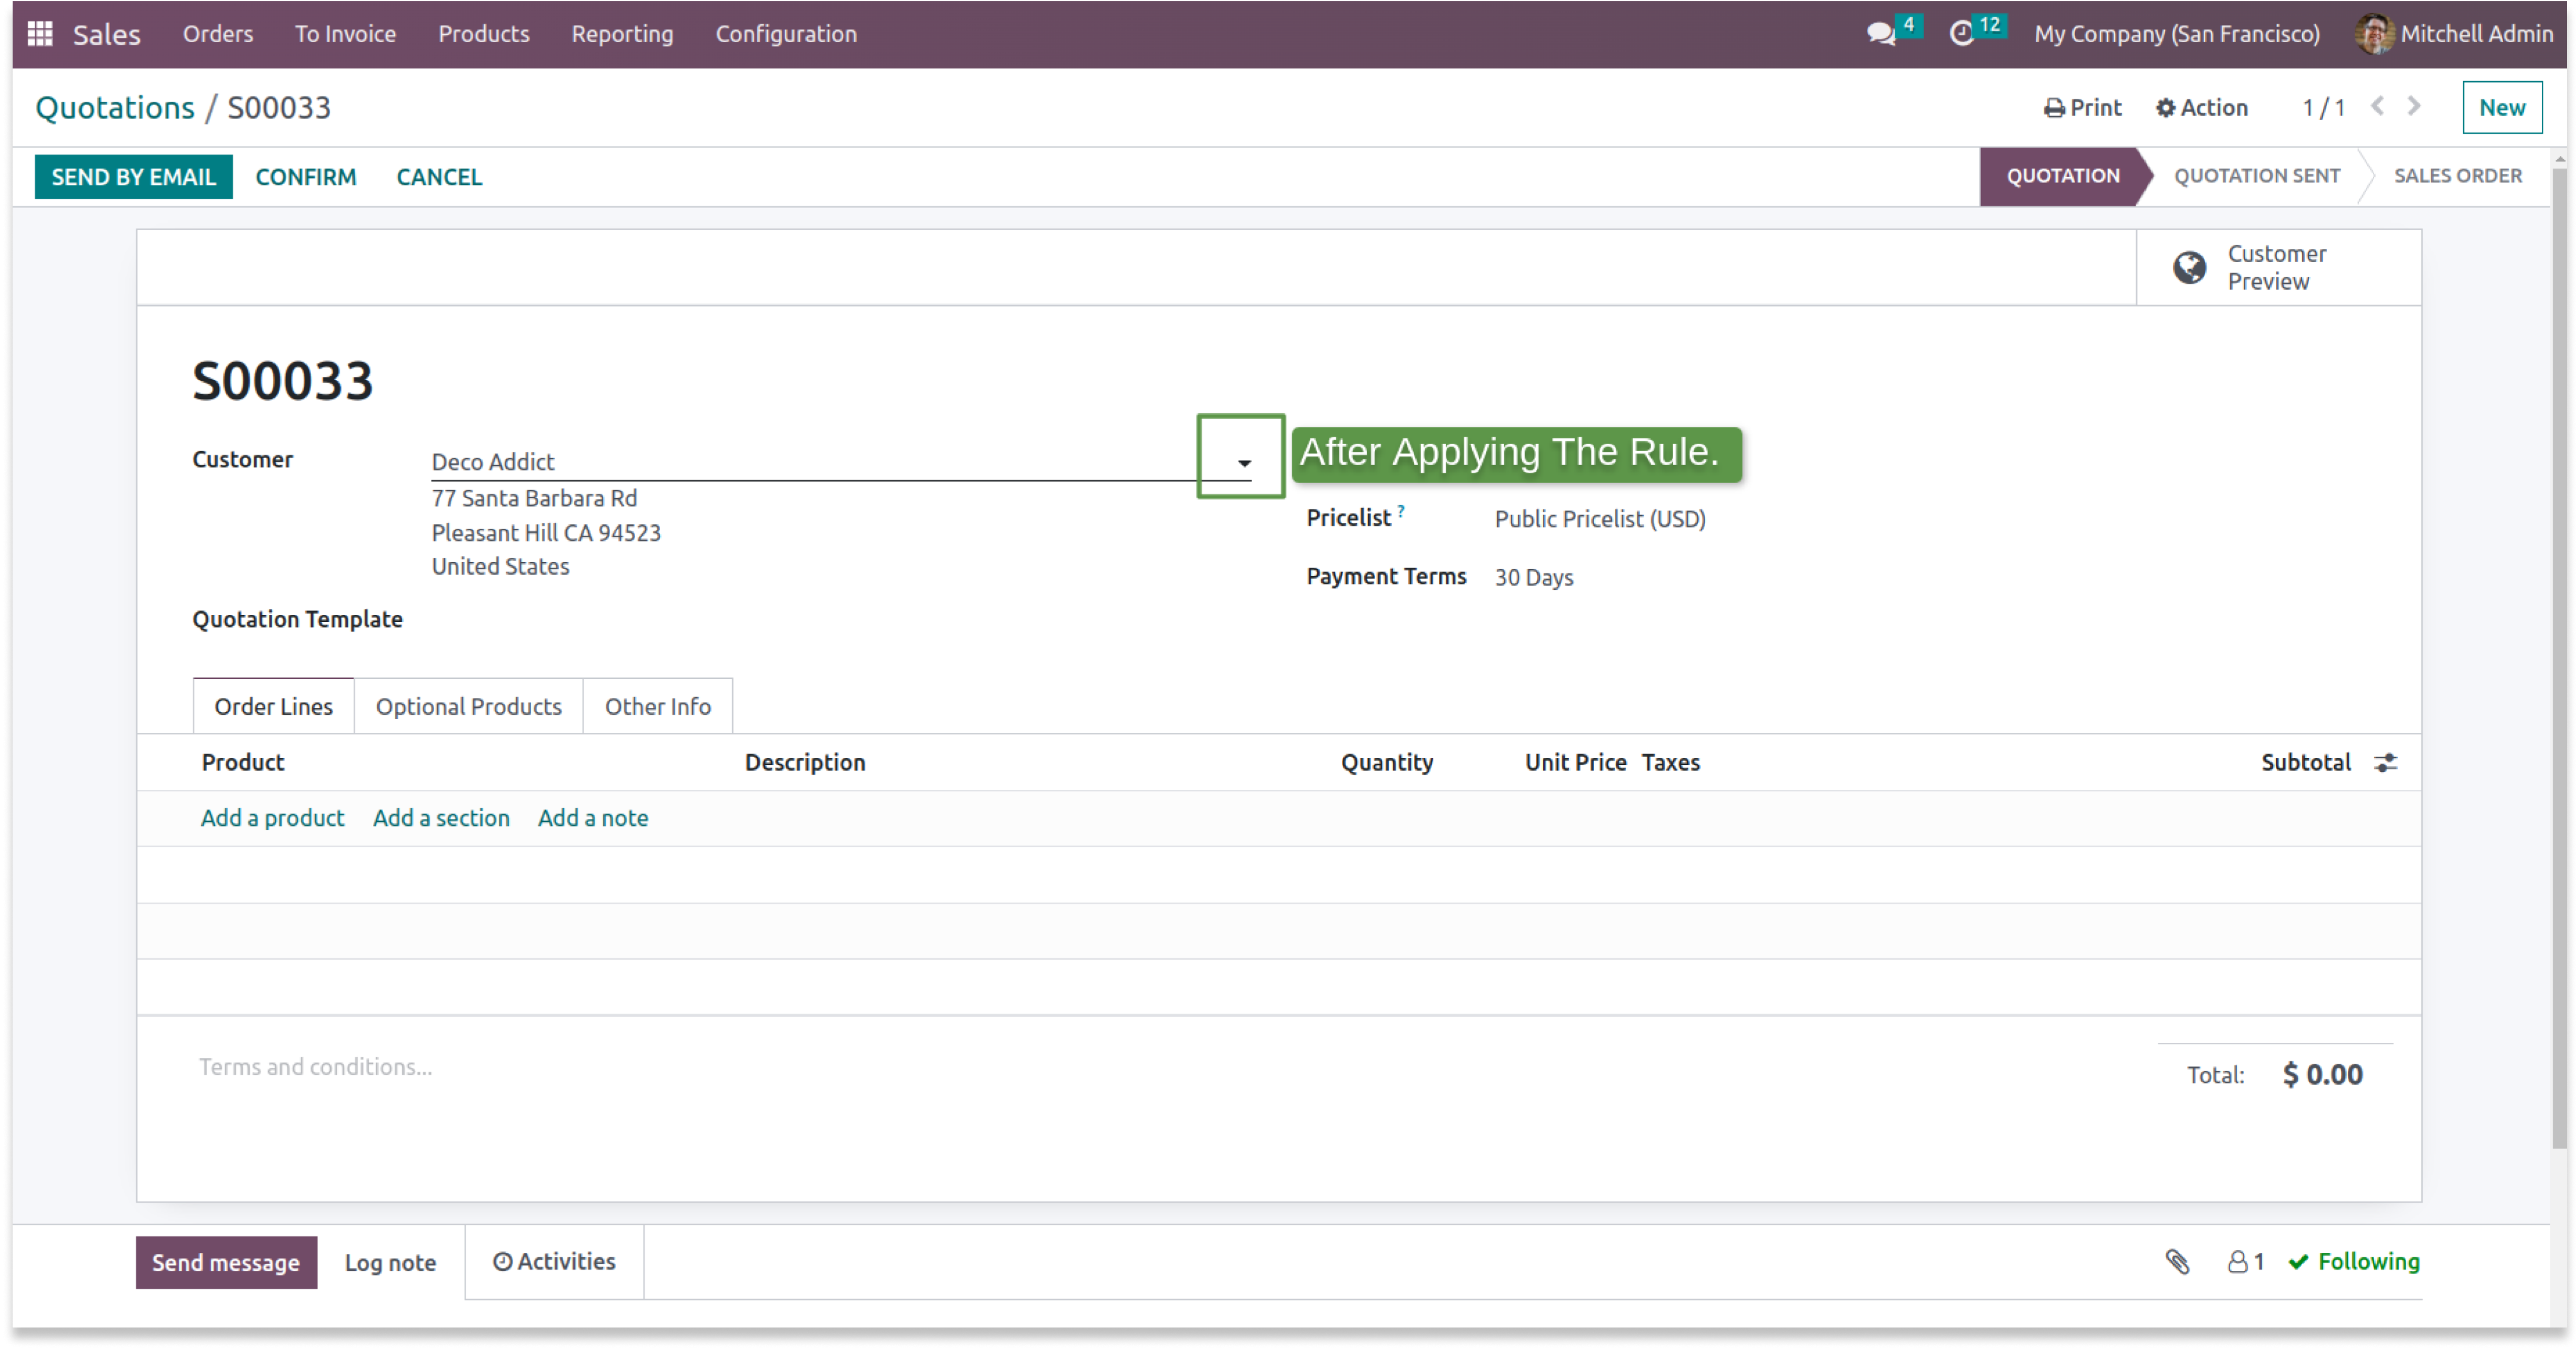Image resolution: width=2576 pixels, height=1348 pixels.
Task: Click the Pricelist help question mark
Action: coord(1401,511)
